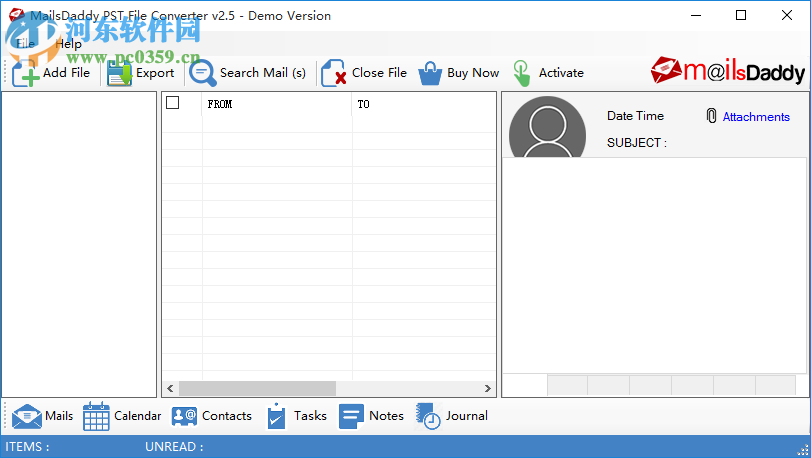
Task: Toggle the select-all checkbox in mail list header
Action: [x=173, y=103]
